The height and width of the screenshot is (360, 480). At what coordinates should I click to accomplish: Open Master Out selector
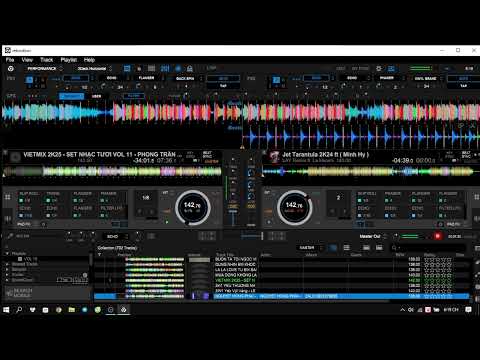point(372,236)
